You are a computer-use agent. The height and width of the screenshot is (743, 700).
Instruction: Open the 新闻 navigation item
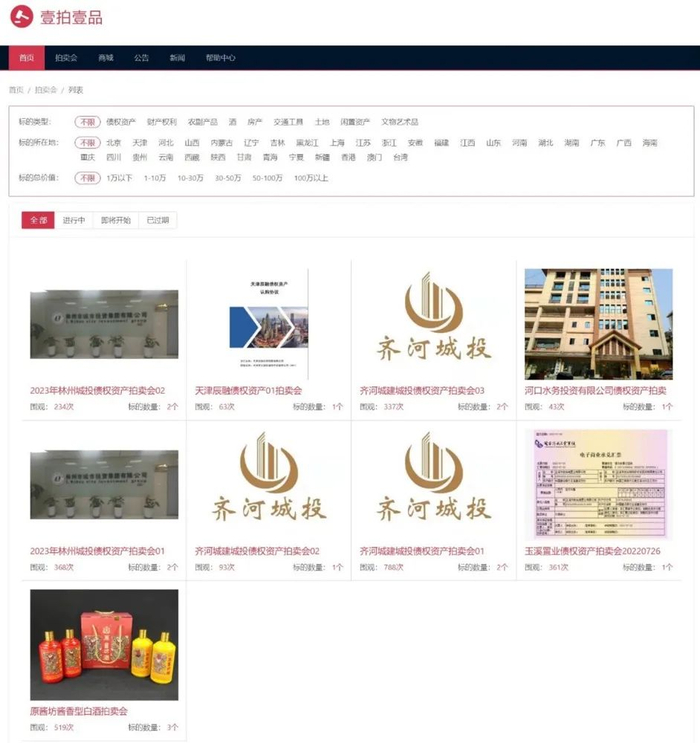click(x=177, y=58)
